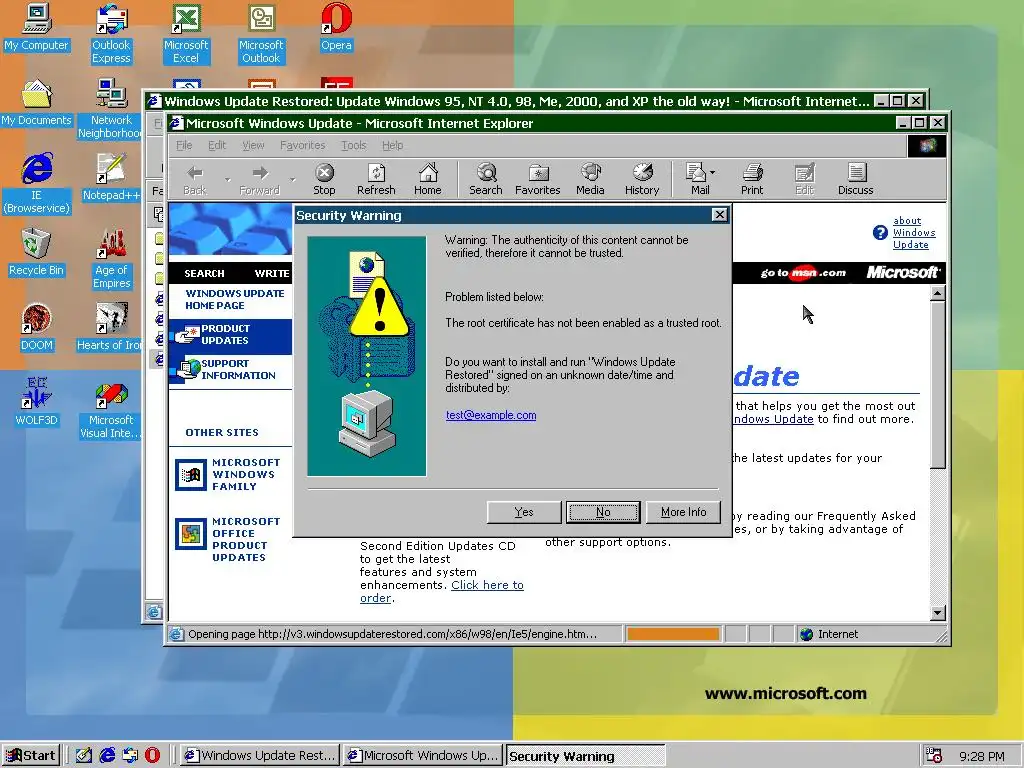Select IE (Browservice) desktop icon

coord(36,184)
